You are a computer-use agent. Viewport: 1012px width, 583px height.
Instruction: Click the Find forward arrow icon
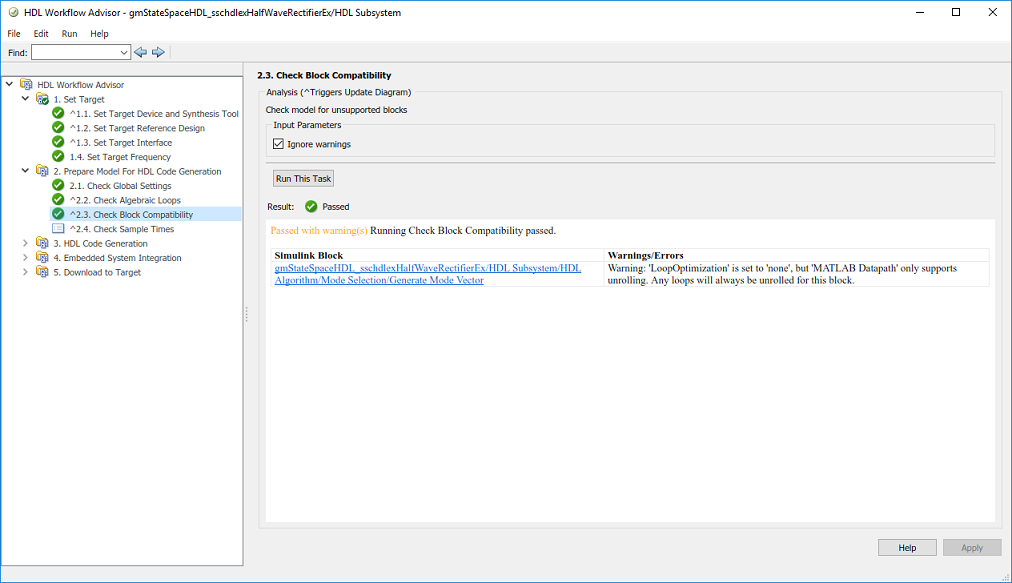[x=158, y=52]
